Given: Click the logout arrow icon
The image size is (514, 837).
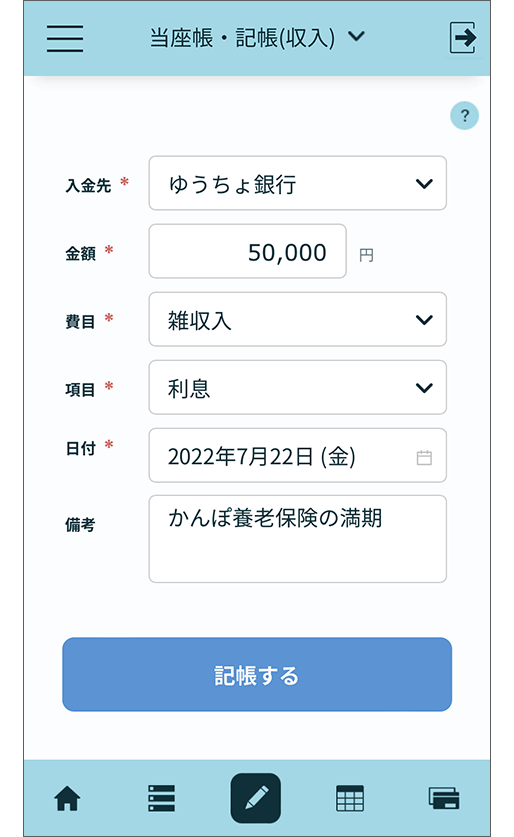Looking at the screenshot, I should tap(463, 37).
